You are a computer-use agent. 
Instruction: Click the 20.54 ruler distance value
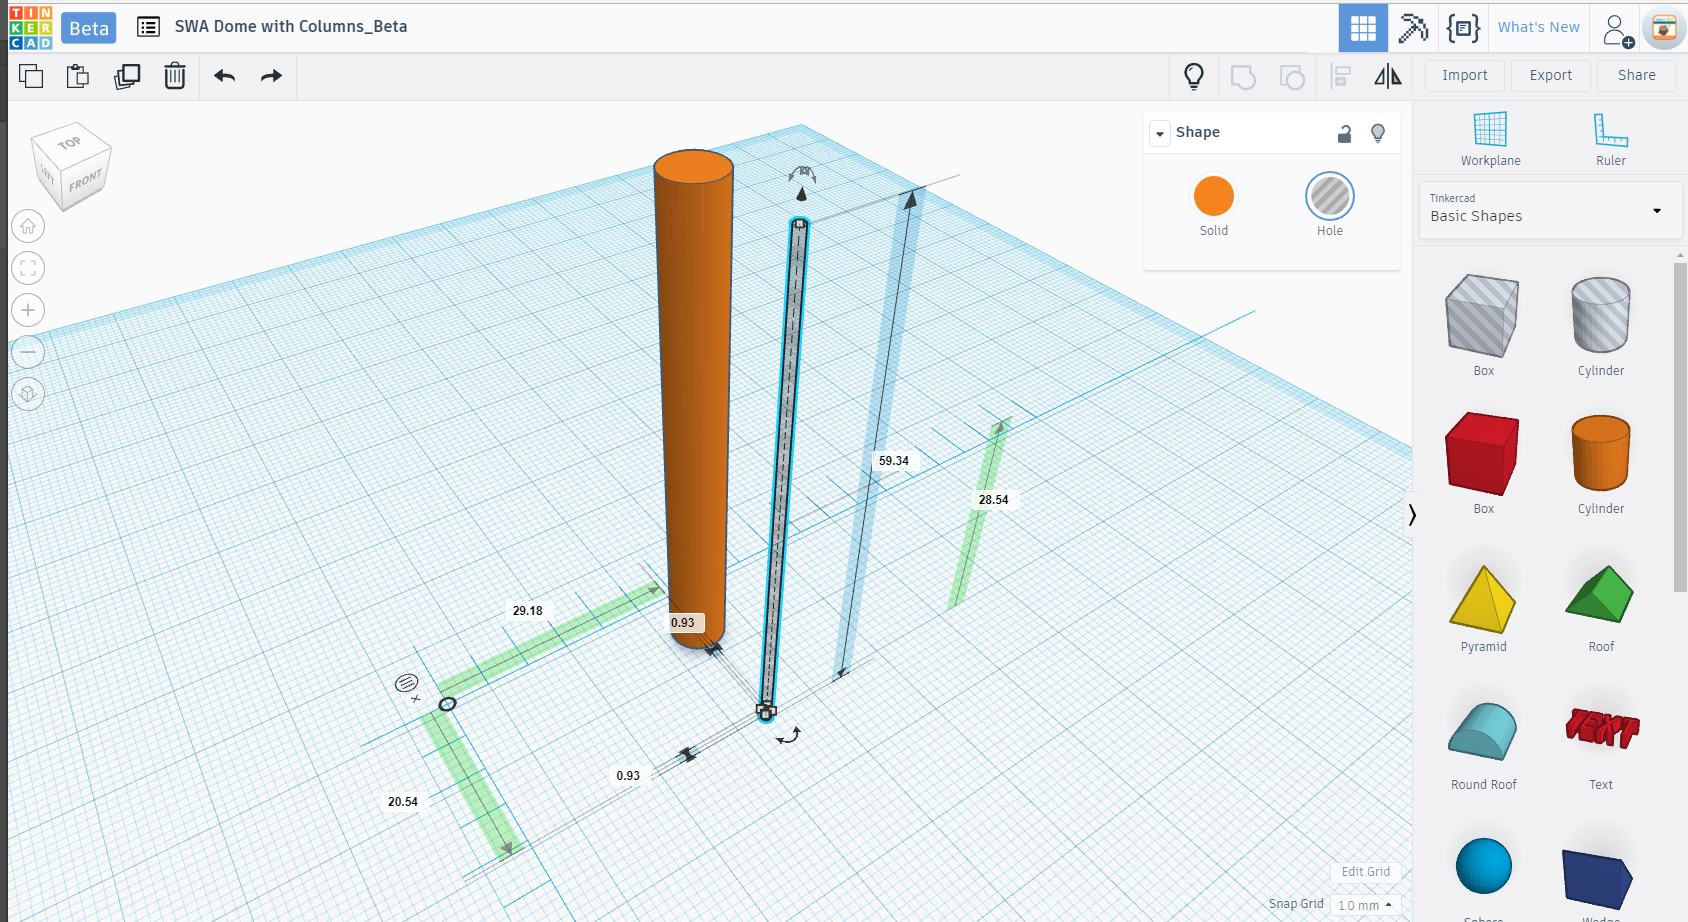click(x=403, y=802)
